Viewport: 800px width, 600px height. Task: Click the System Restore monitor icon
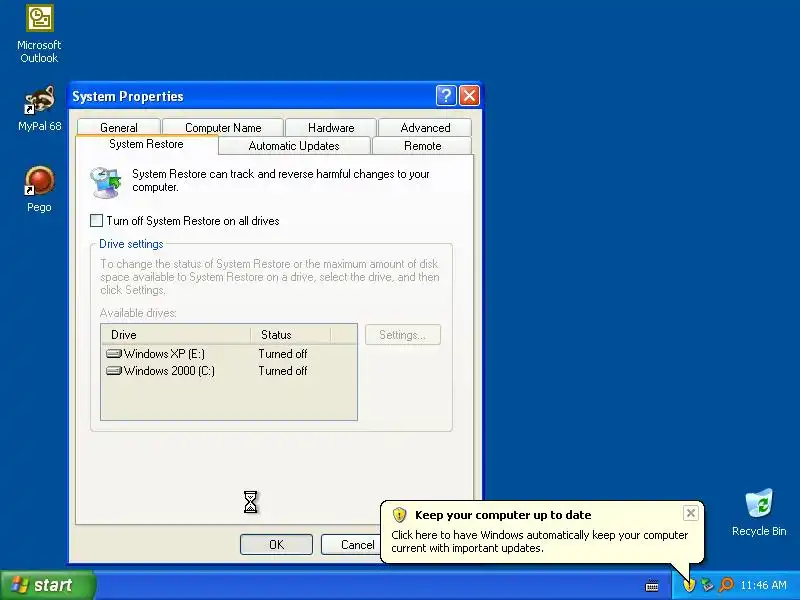pos(106,182)
